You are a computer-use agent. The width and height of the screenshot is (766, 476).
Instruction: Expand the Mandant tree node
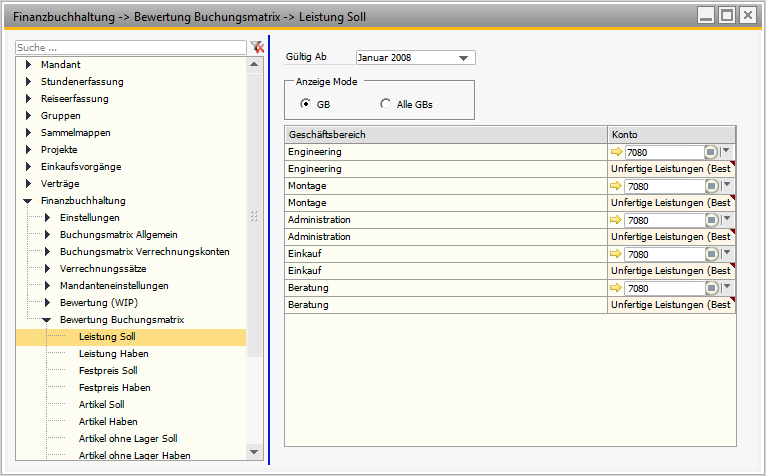coord(28,65)
